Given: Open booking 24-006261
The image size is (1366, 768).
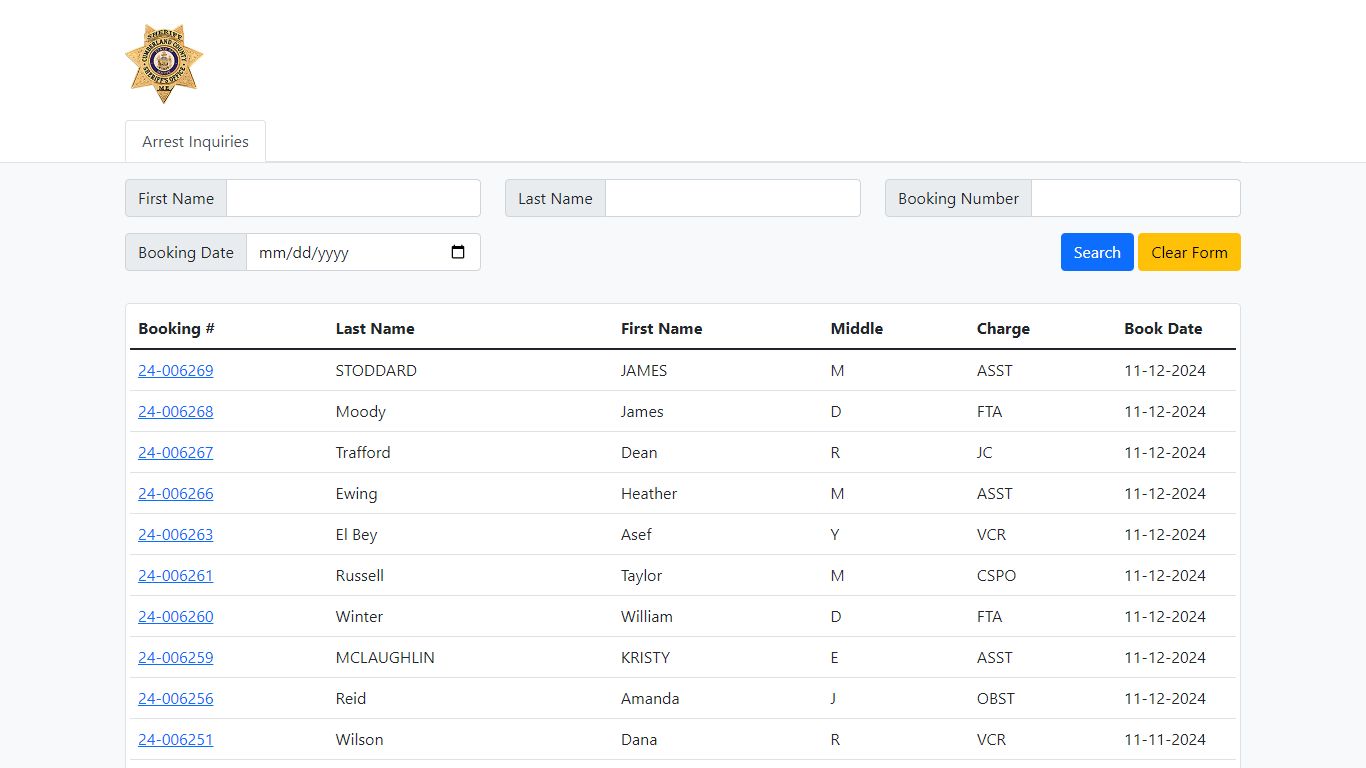Looking at the screenshot, I should click(175, 575).
